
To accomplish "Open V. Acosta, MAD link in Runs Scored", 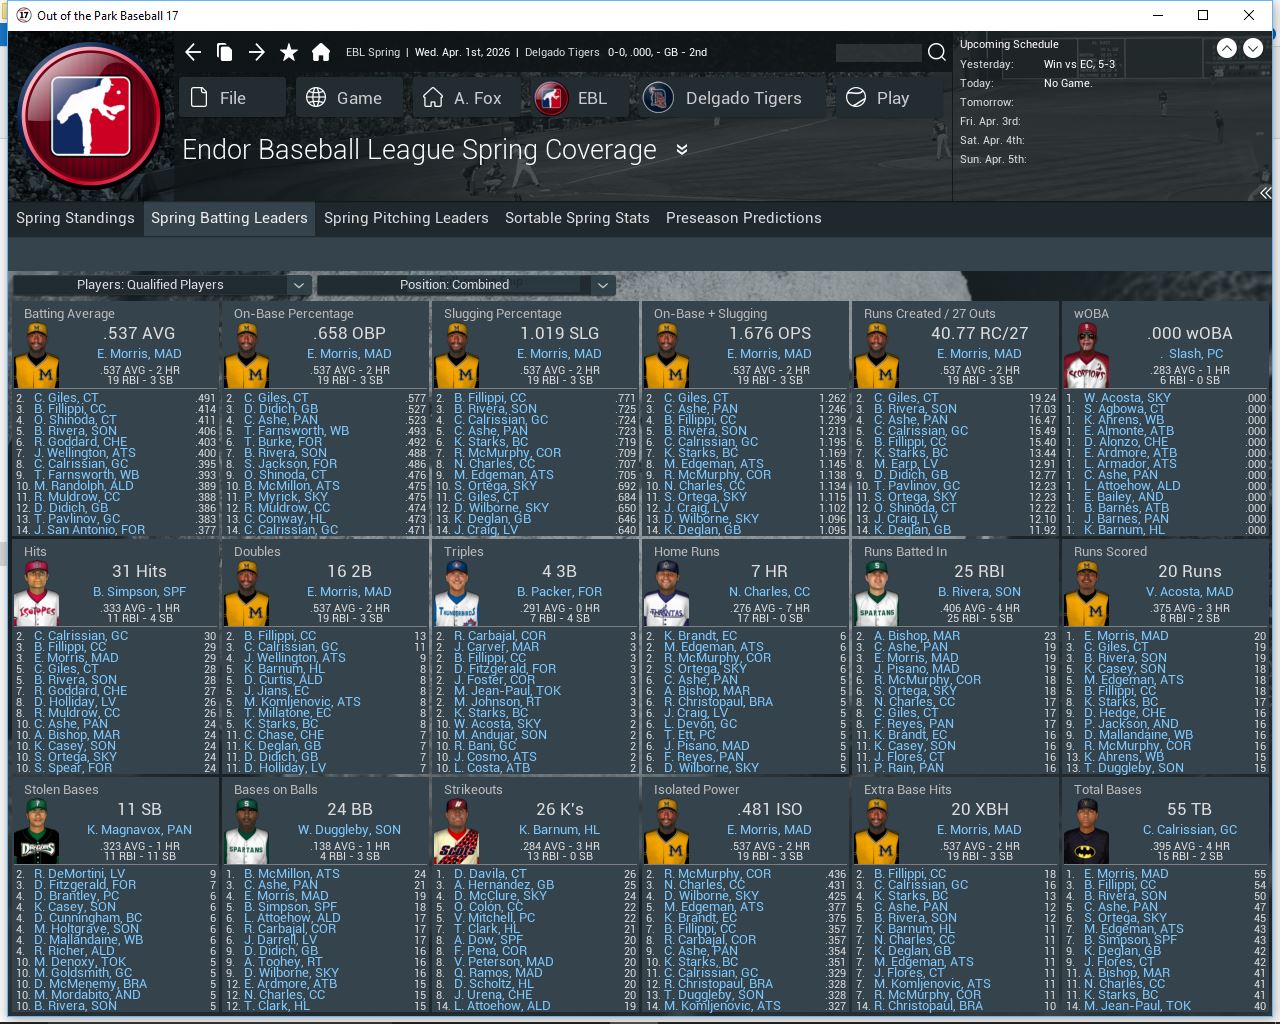I will pos(1189,592).
